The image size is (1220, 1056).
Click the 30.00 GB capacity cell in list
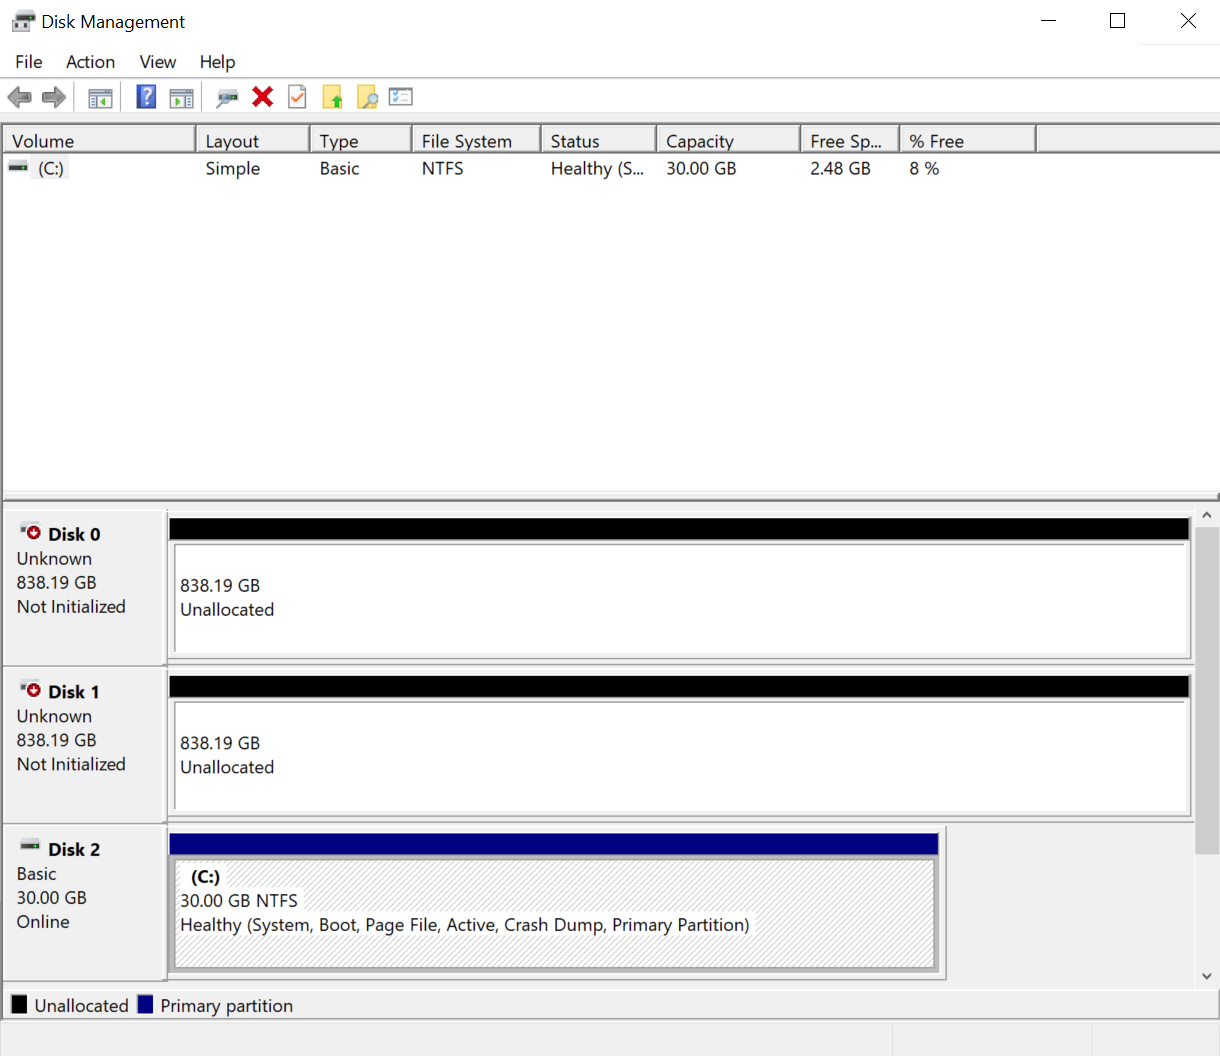pyautogui.click(x=701, y=168)
